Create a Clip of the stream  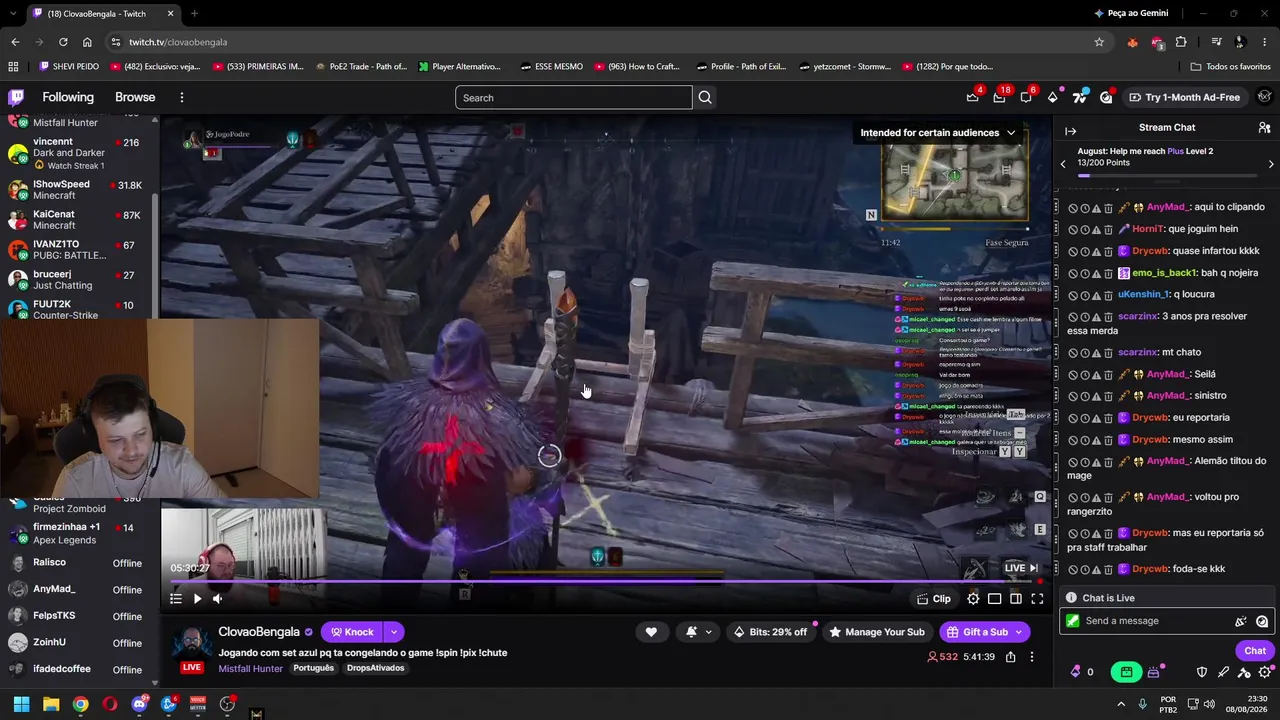pyautogui.click(x=934, y=599)
